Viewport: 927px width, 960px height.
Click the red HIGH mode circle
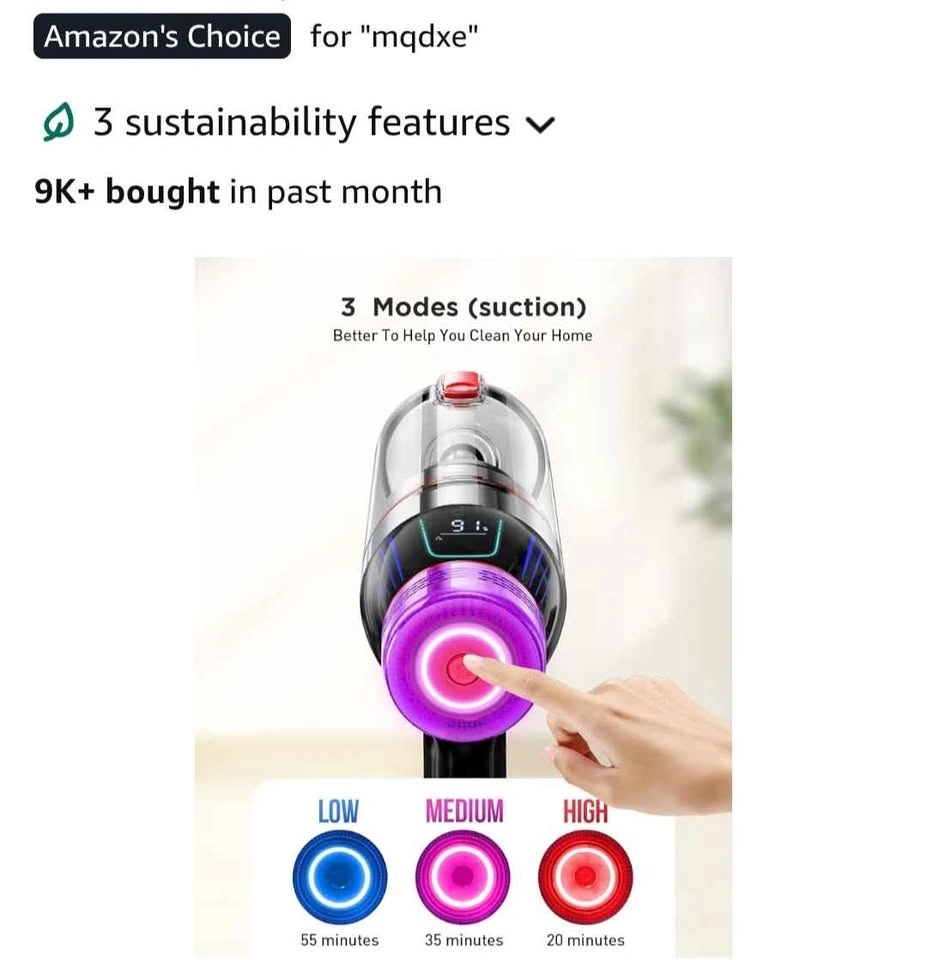click(585, 877)
